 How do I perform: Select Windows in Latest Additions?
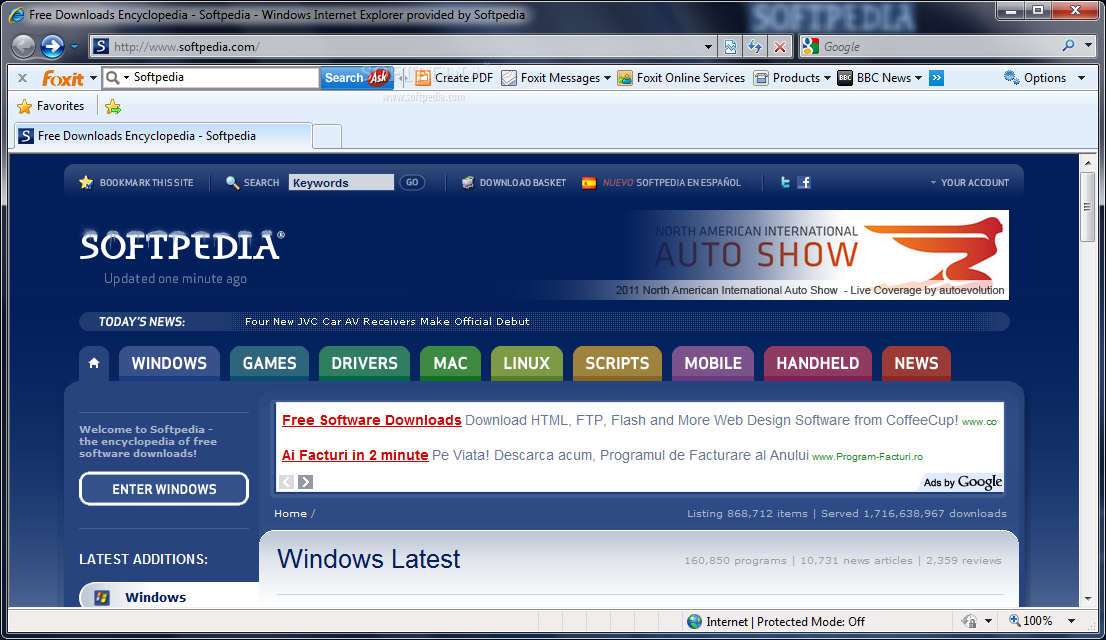(x=169, y=597)
